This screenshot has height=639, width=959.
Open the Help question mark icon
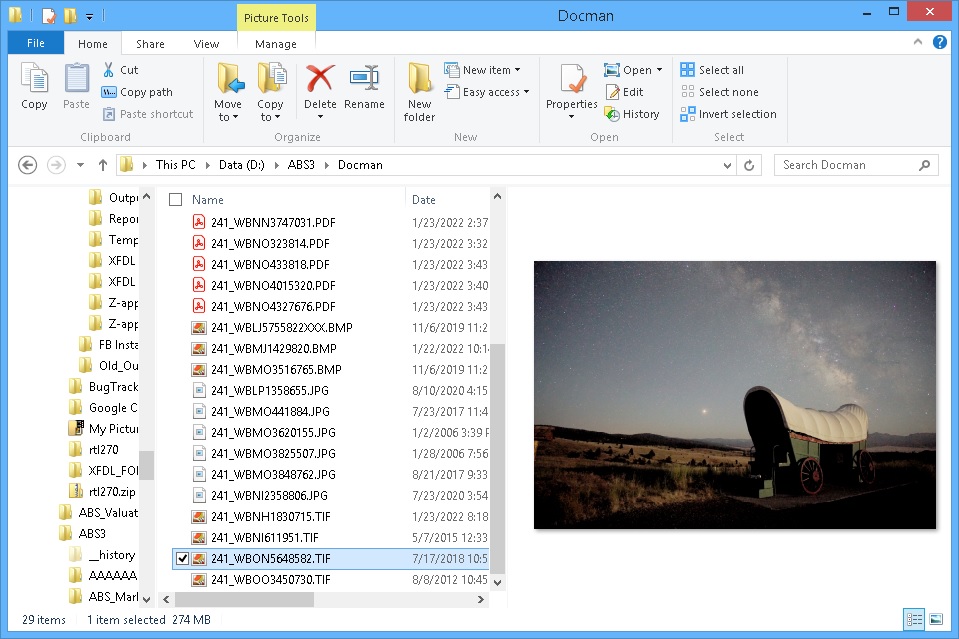click(940, 42)
